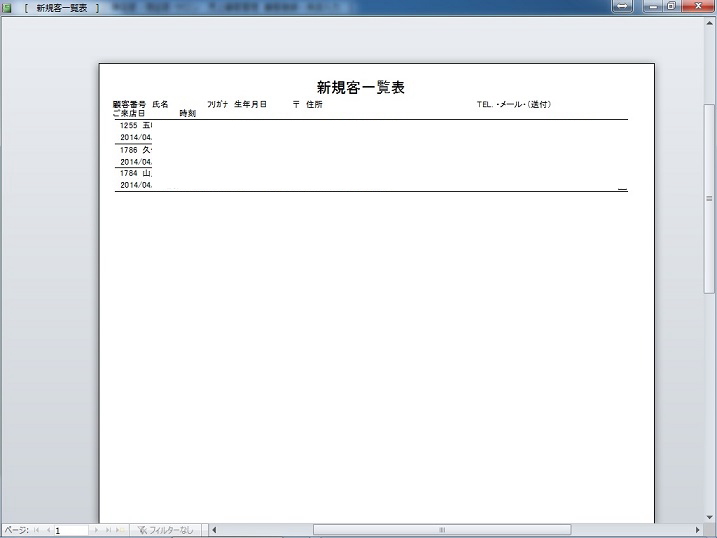Image resolution: width=717 pixels, height=538 pixels.
Task: Click the vertical scrollbar up arrow
Action: 709,22
